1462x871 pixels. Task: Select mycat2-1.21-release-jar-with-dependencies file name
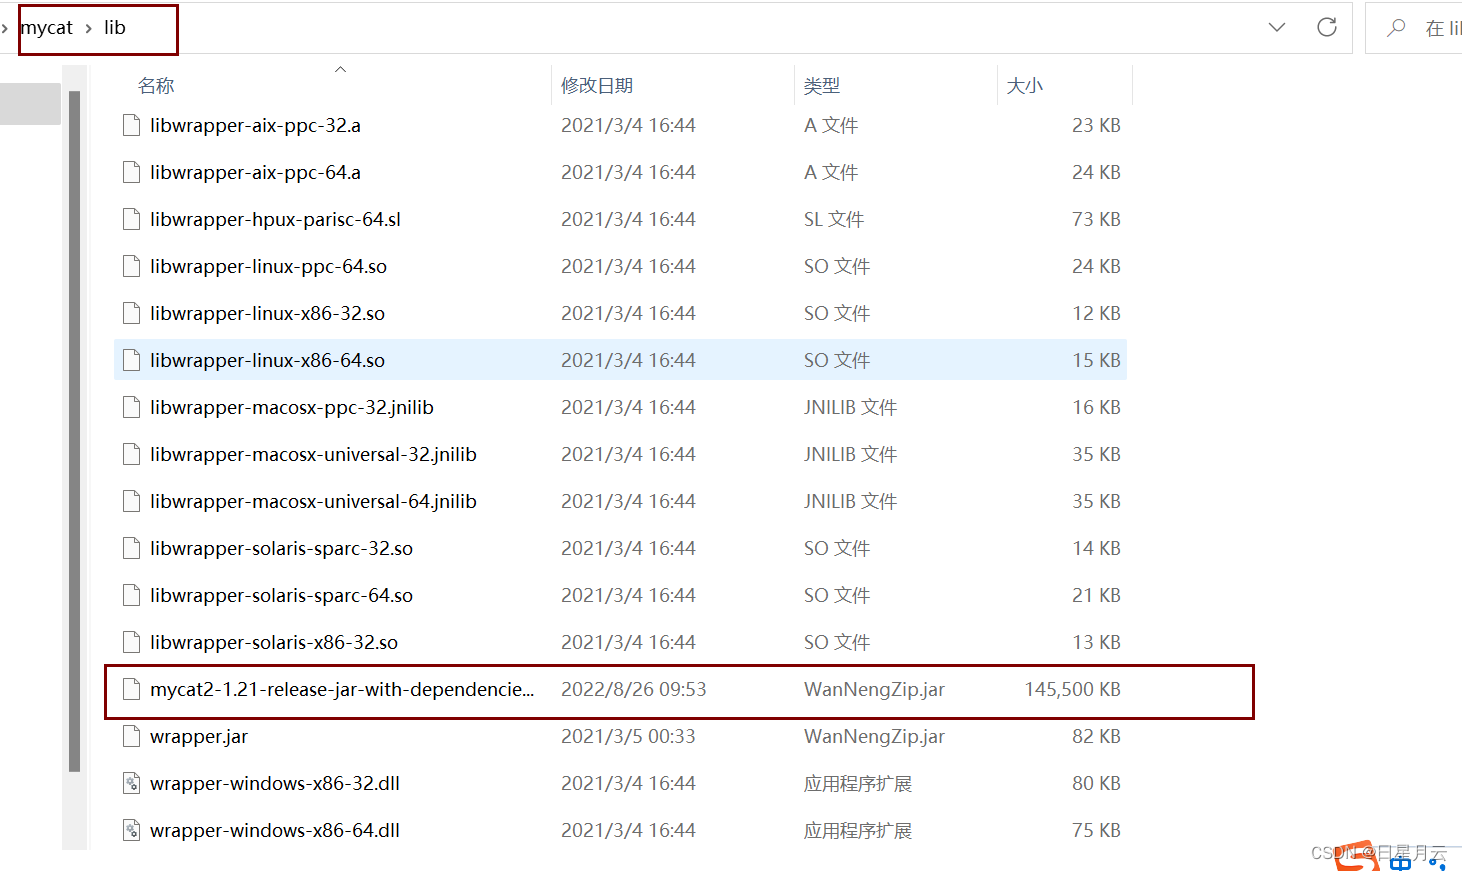[x=342, y=689]
